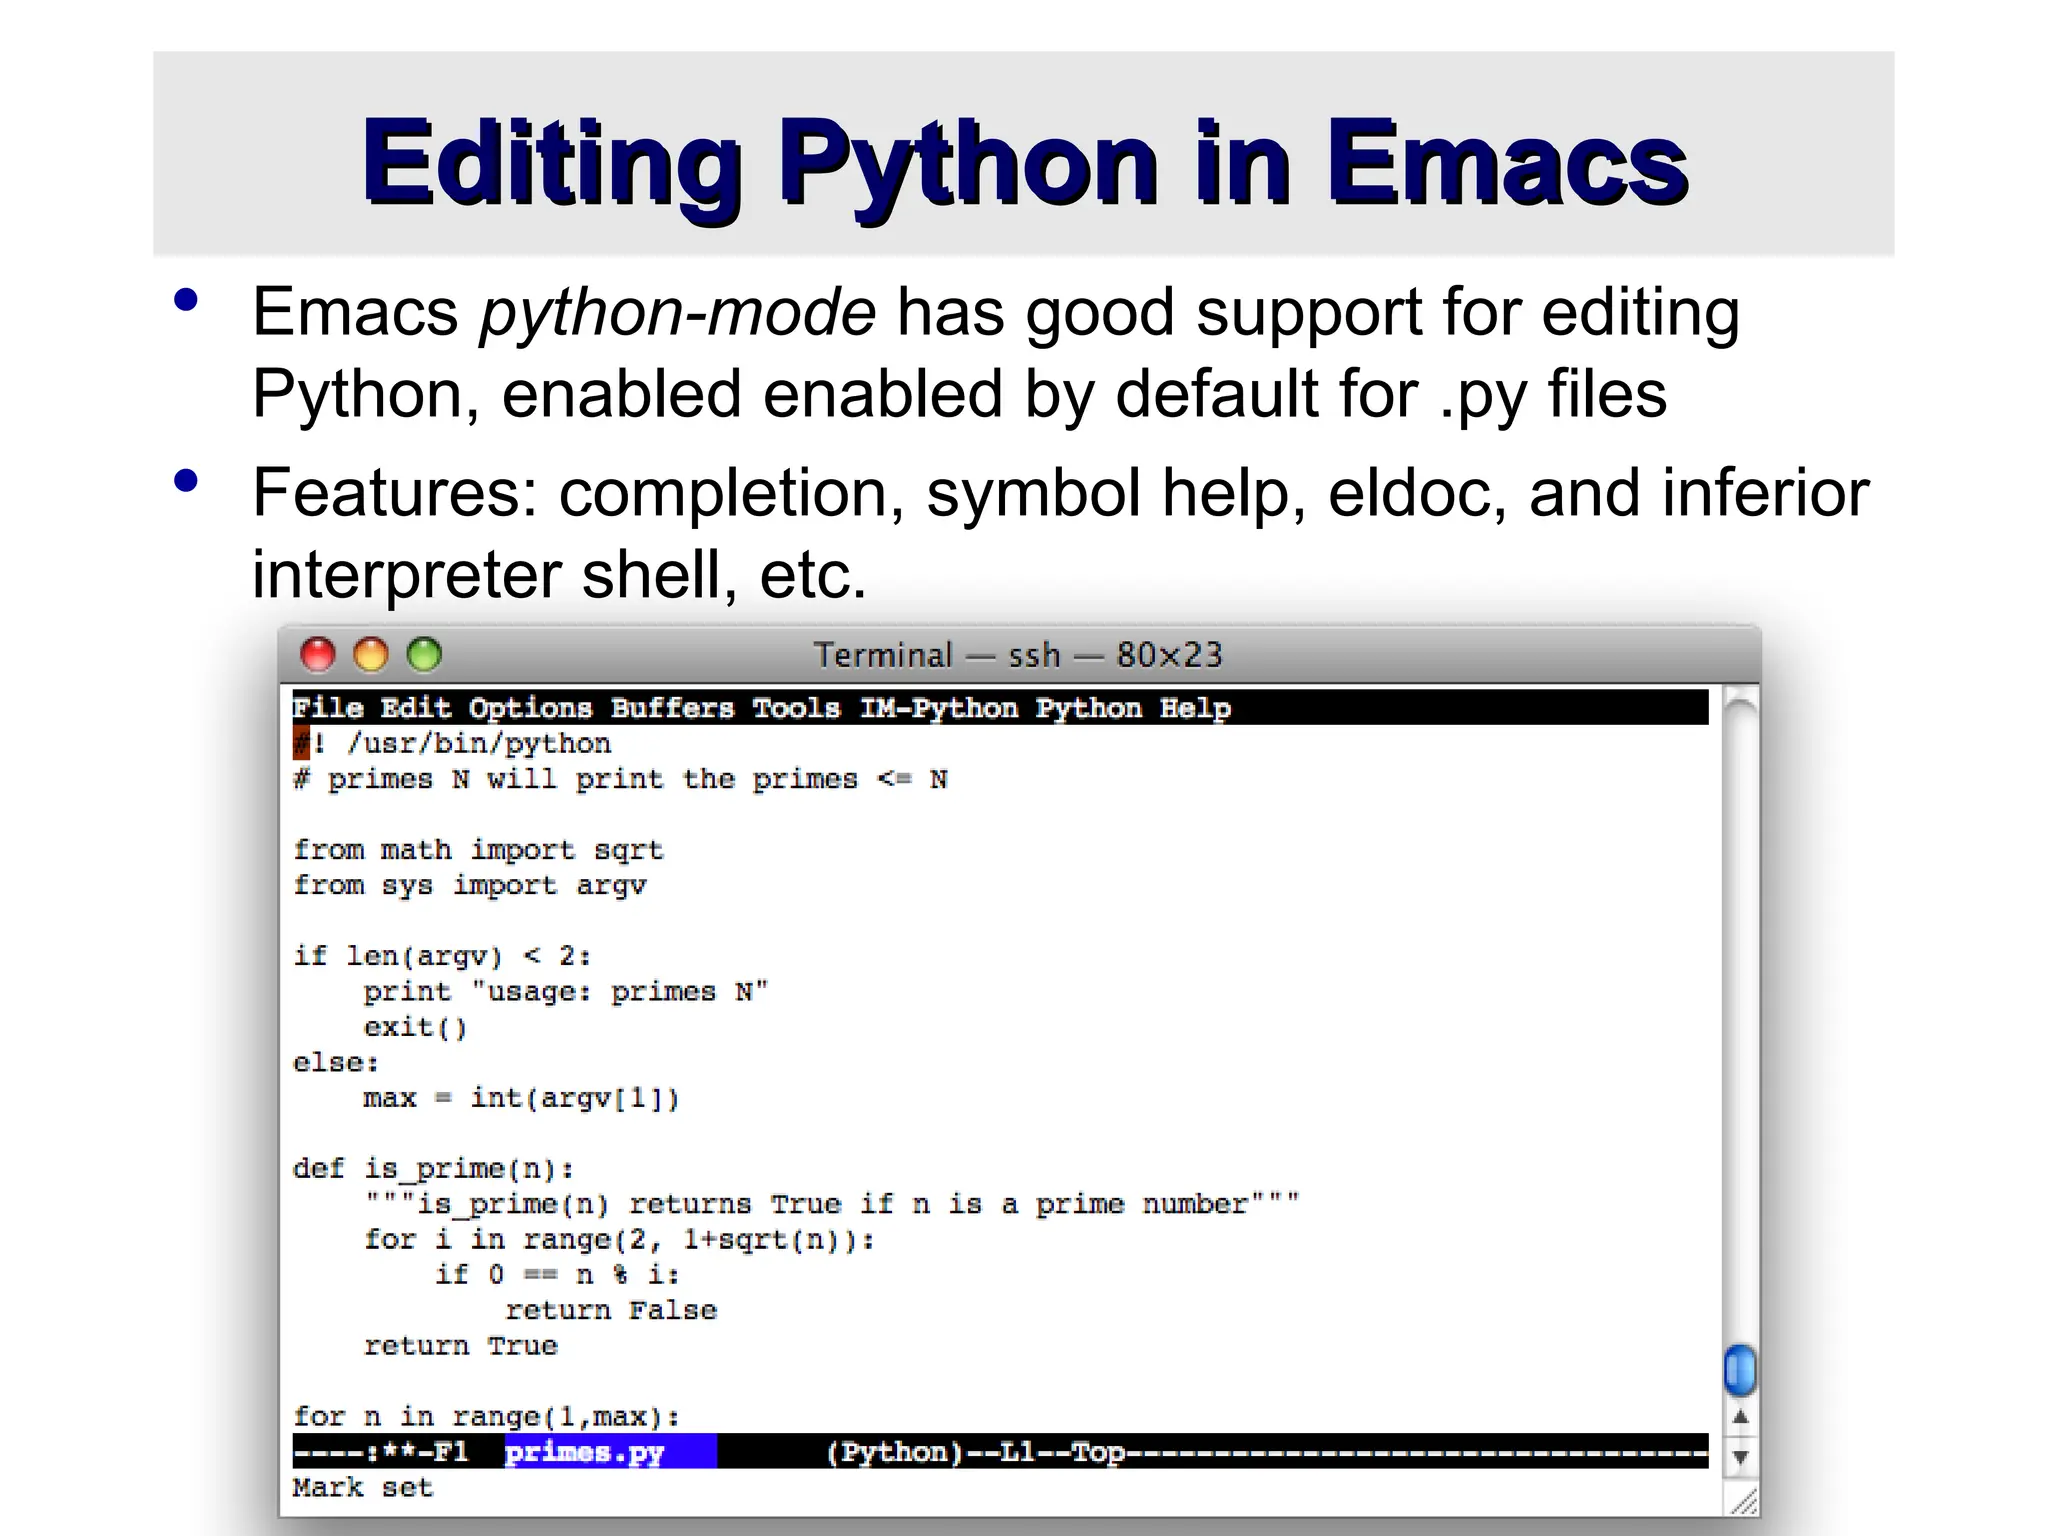Open the Options menu

point(530,708)
